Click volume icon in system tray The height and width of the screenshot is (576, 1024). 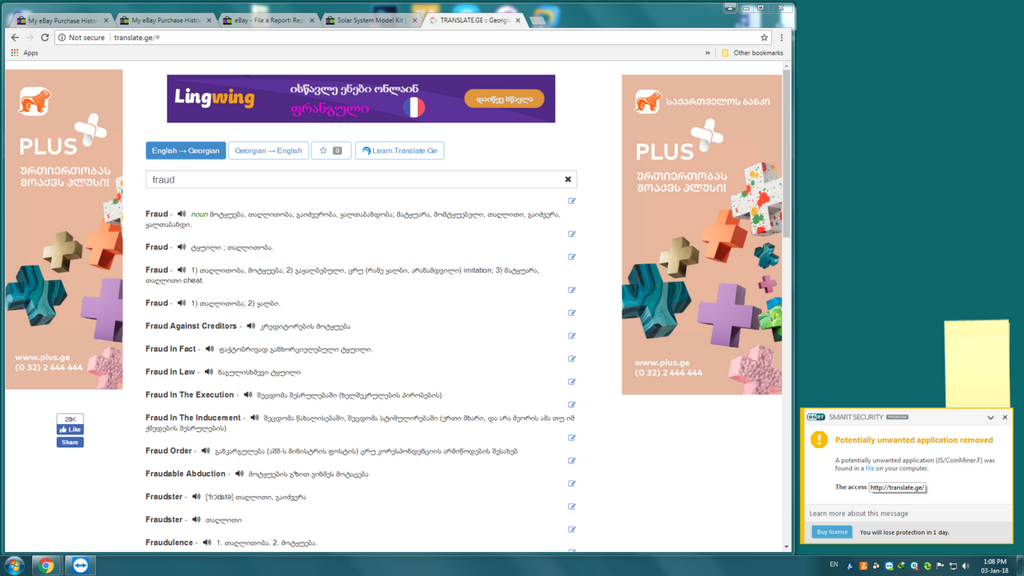pos(966,566)
